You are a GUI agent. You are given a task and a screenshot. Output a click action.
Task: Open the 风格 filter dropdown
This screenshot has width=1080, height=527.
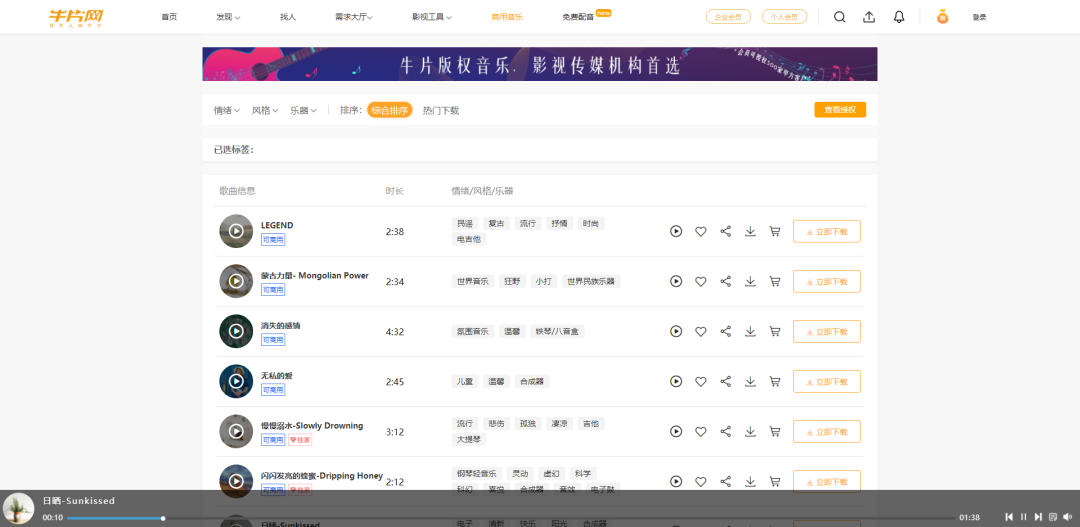tap(265, 110)
